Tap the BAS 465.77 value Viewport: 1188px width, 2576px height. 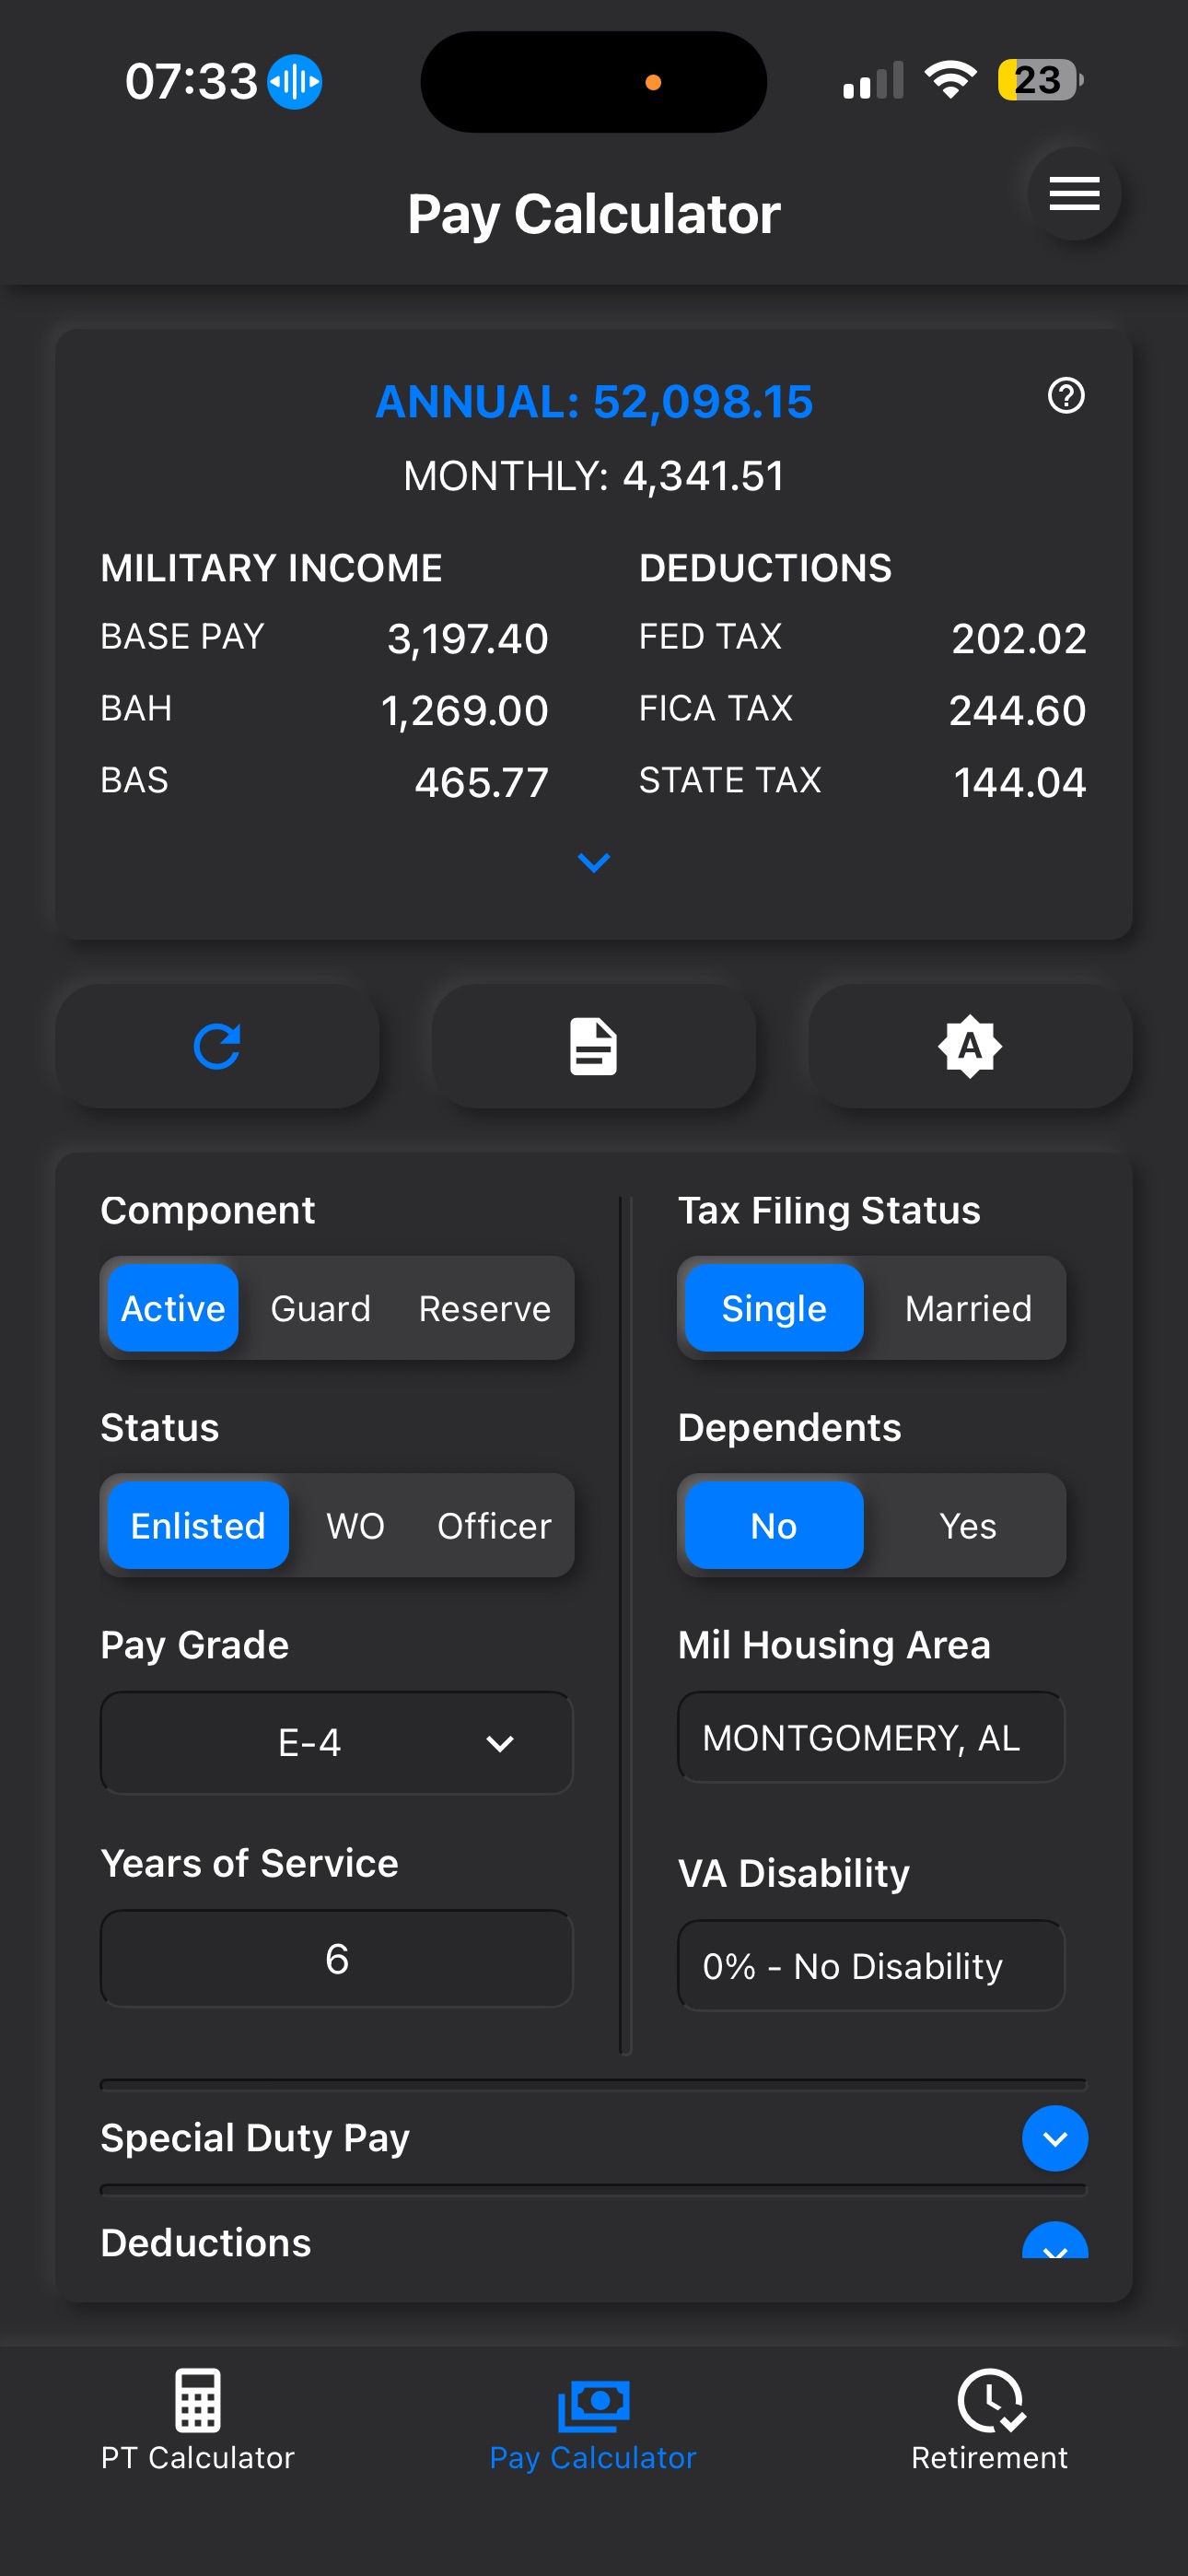(x=482, y=783)
